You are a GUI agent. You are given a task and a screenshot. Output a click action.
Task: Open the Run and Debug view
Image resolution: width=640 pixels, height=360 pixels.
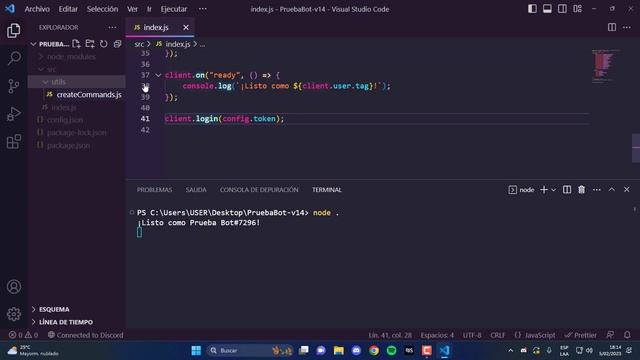(x=13, y=114)
